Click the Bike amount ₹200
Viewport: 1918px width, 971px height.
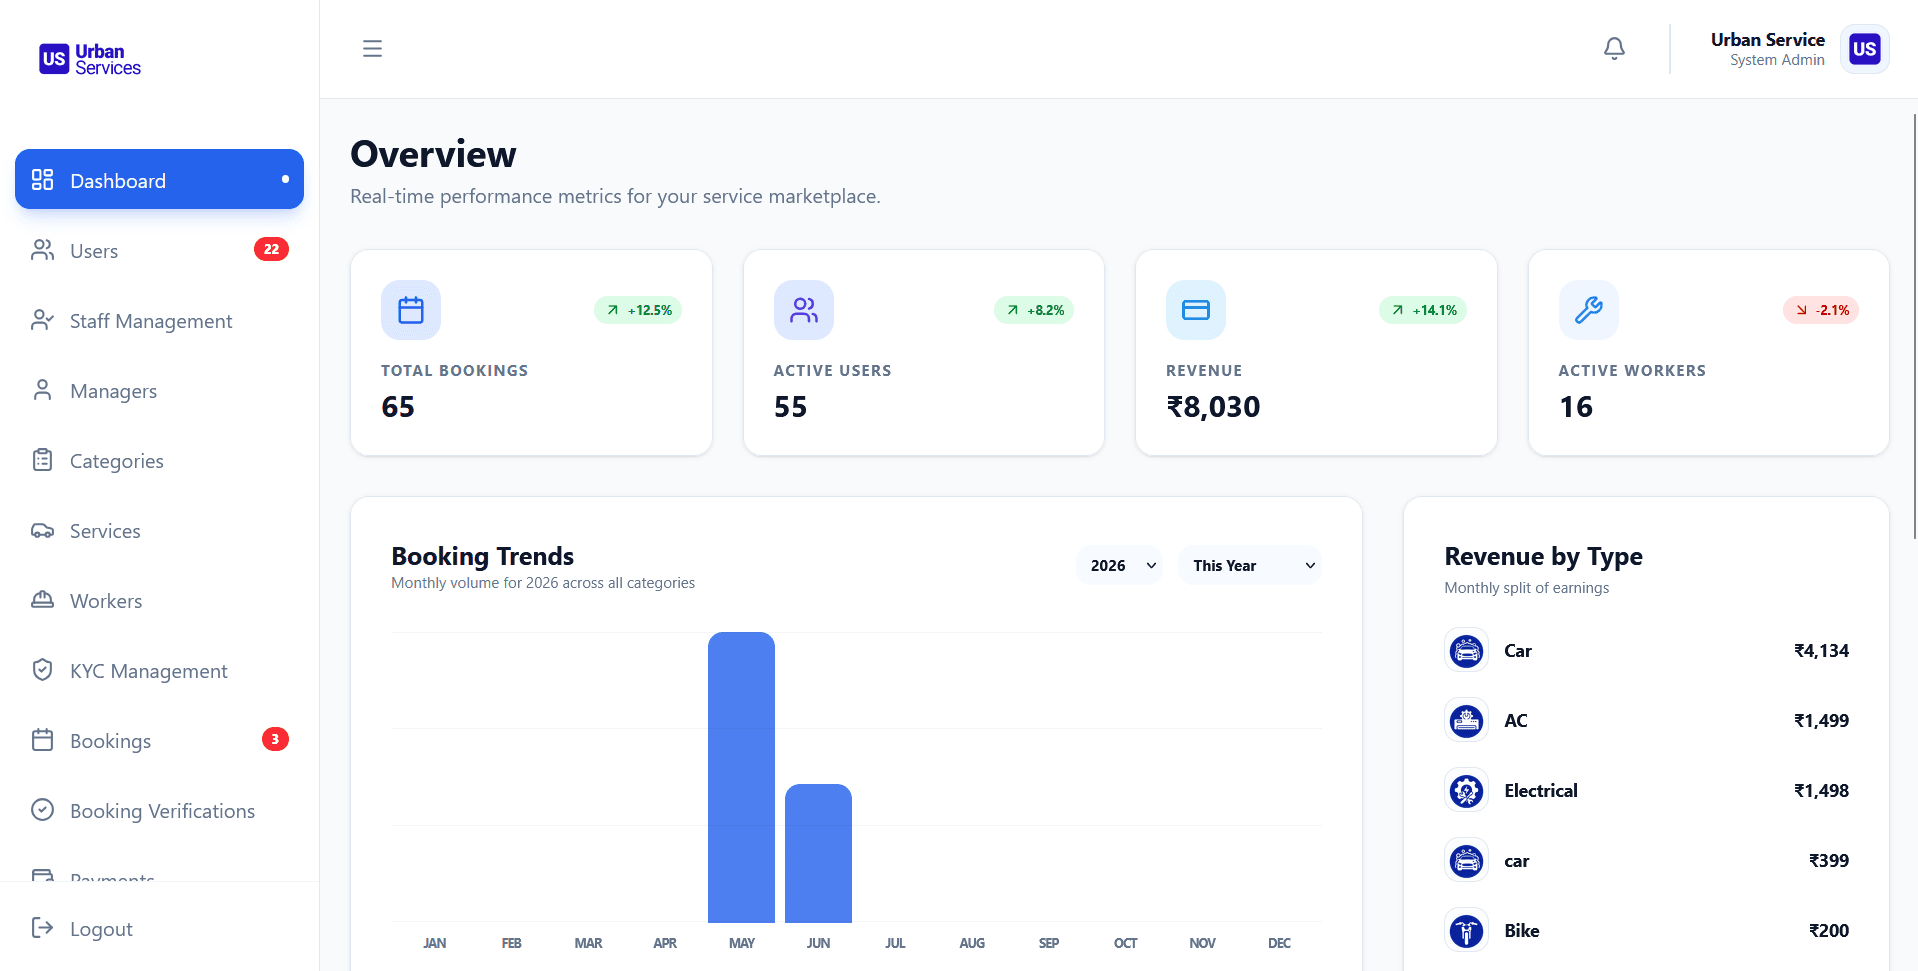pyautogui.click(x=1829, y=930)
